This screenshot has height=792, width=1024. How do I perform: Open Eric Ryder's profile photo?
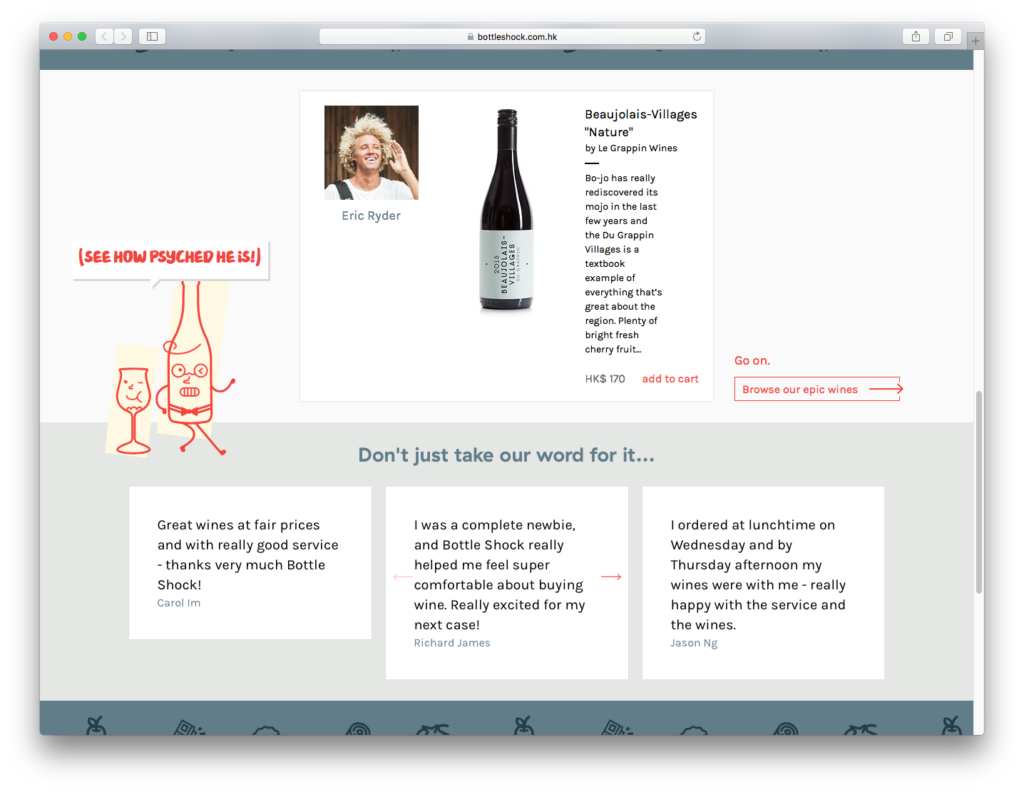[372, 153]
